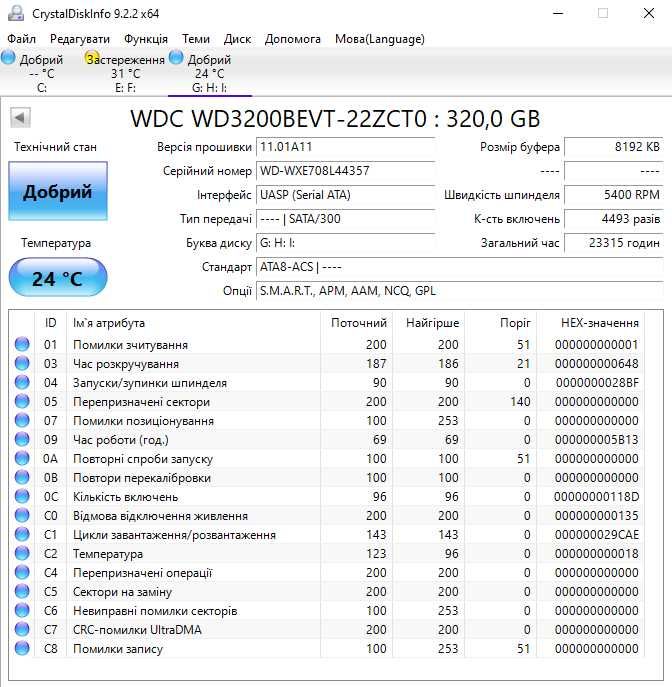This screenshot has width=672, height=687.
Task: Click status icon of attribute 09 row
Action: click(x=22, y=439)
